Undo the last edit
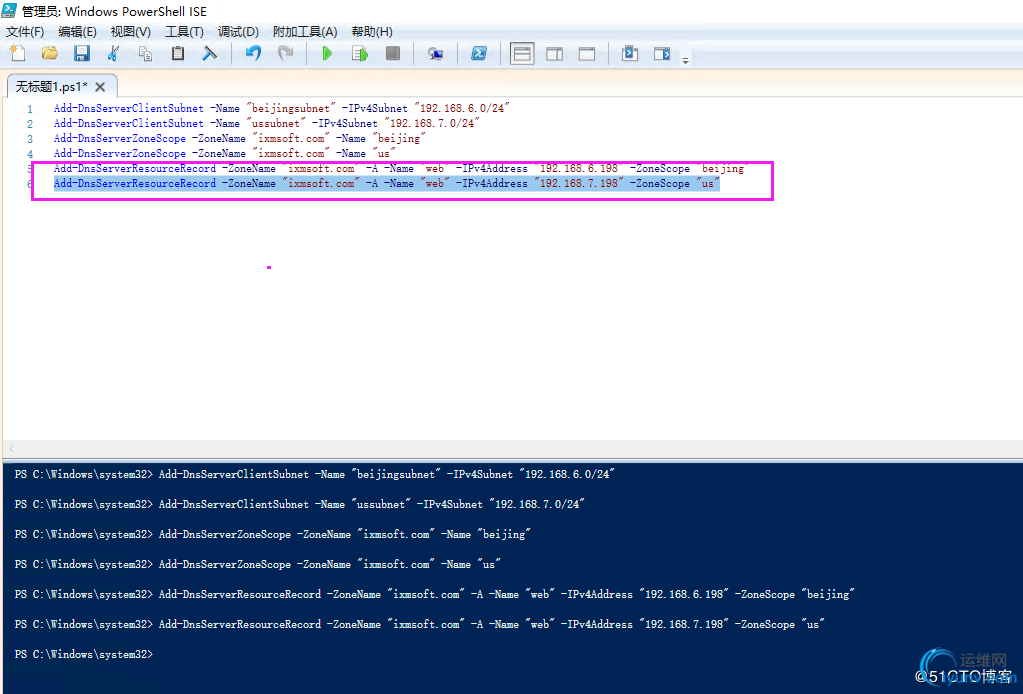Image resolution: width=1023 pixels, height=694 pixels. pyautogui.click(x=253, y=53)
